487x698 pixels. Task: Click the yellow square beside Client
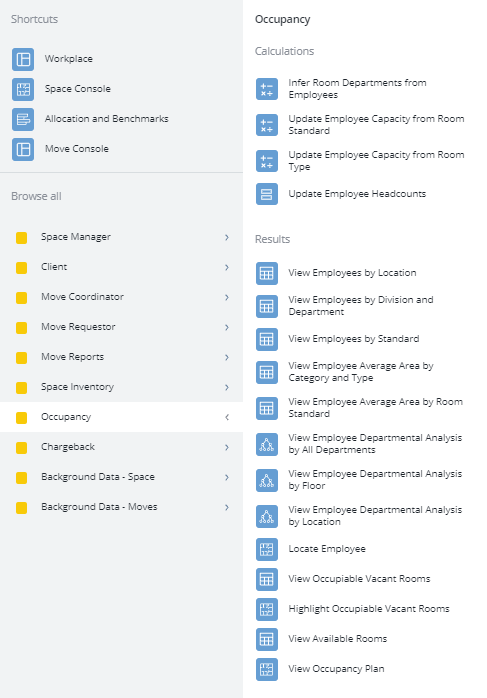21,268
